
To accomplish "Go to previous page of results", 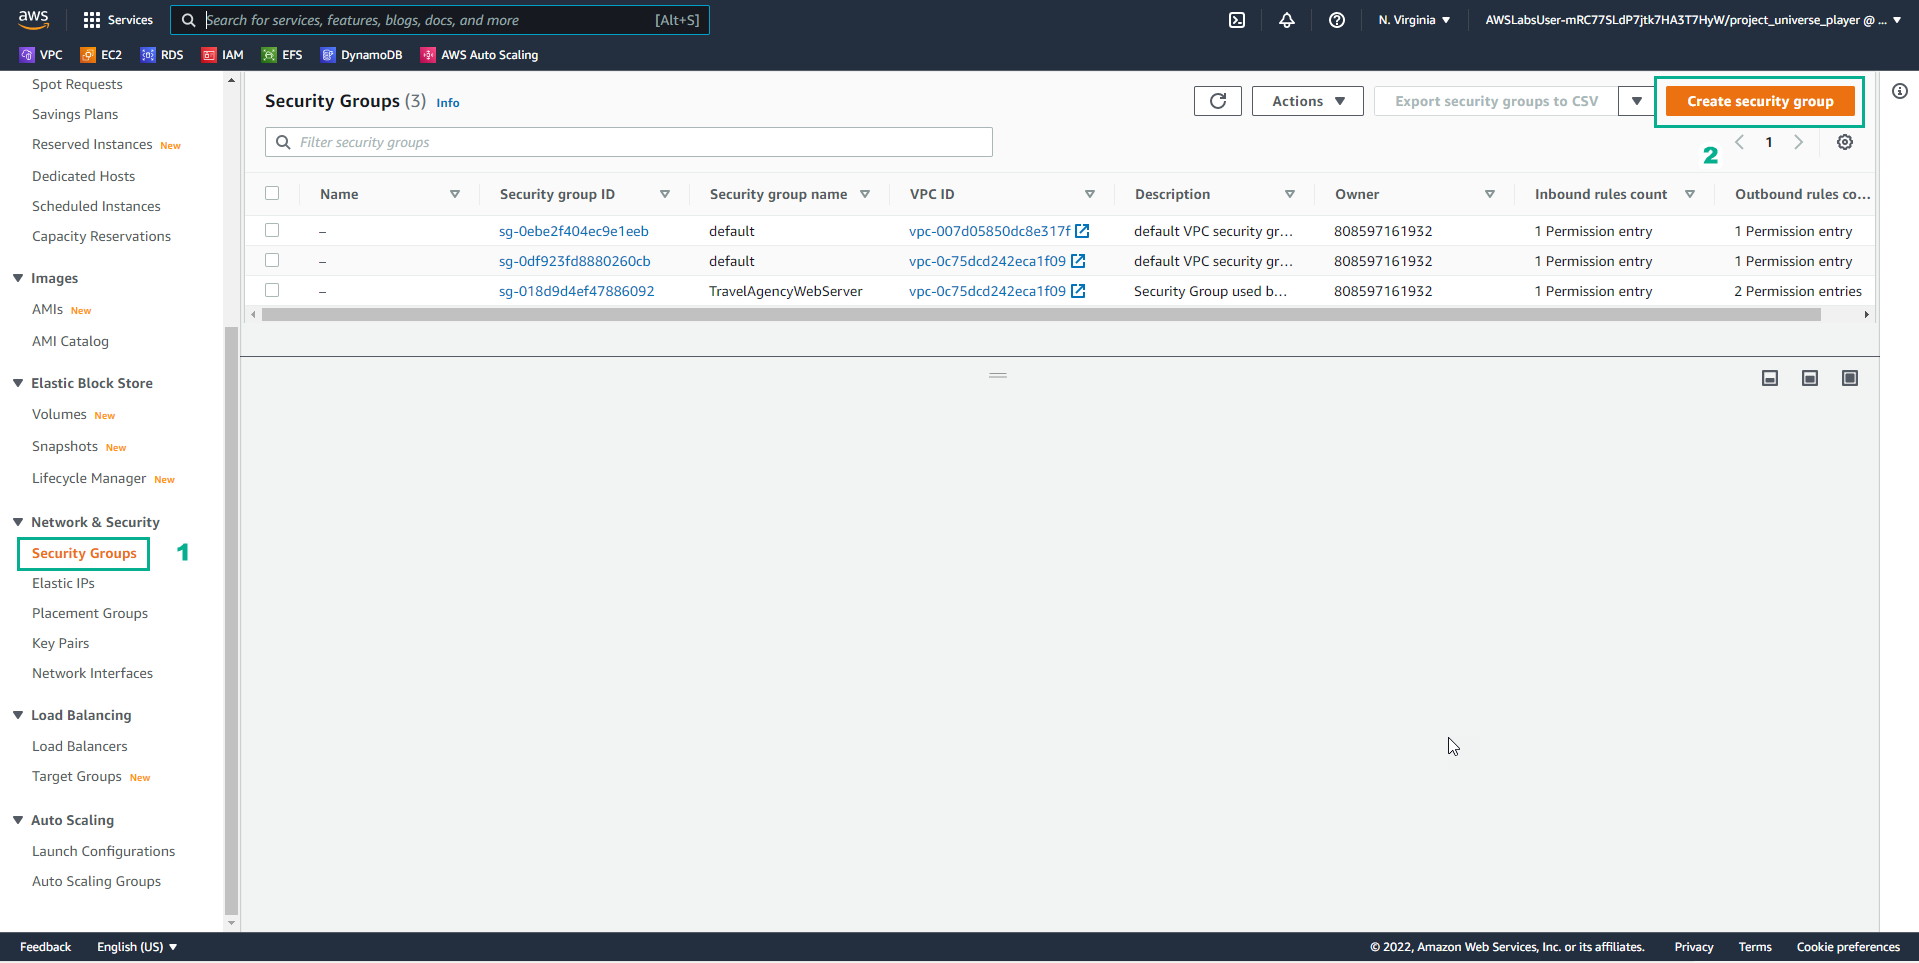I will (x=1740, y=142).
